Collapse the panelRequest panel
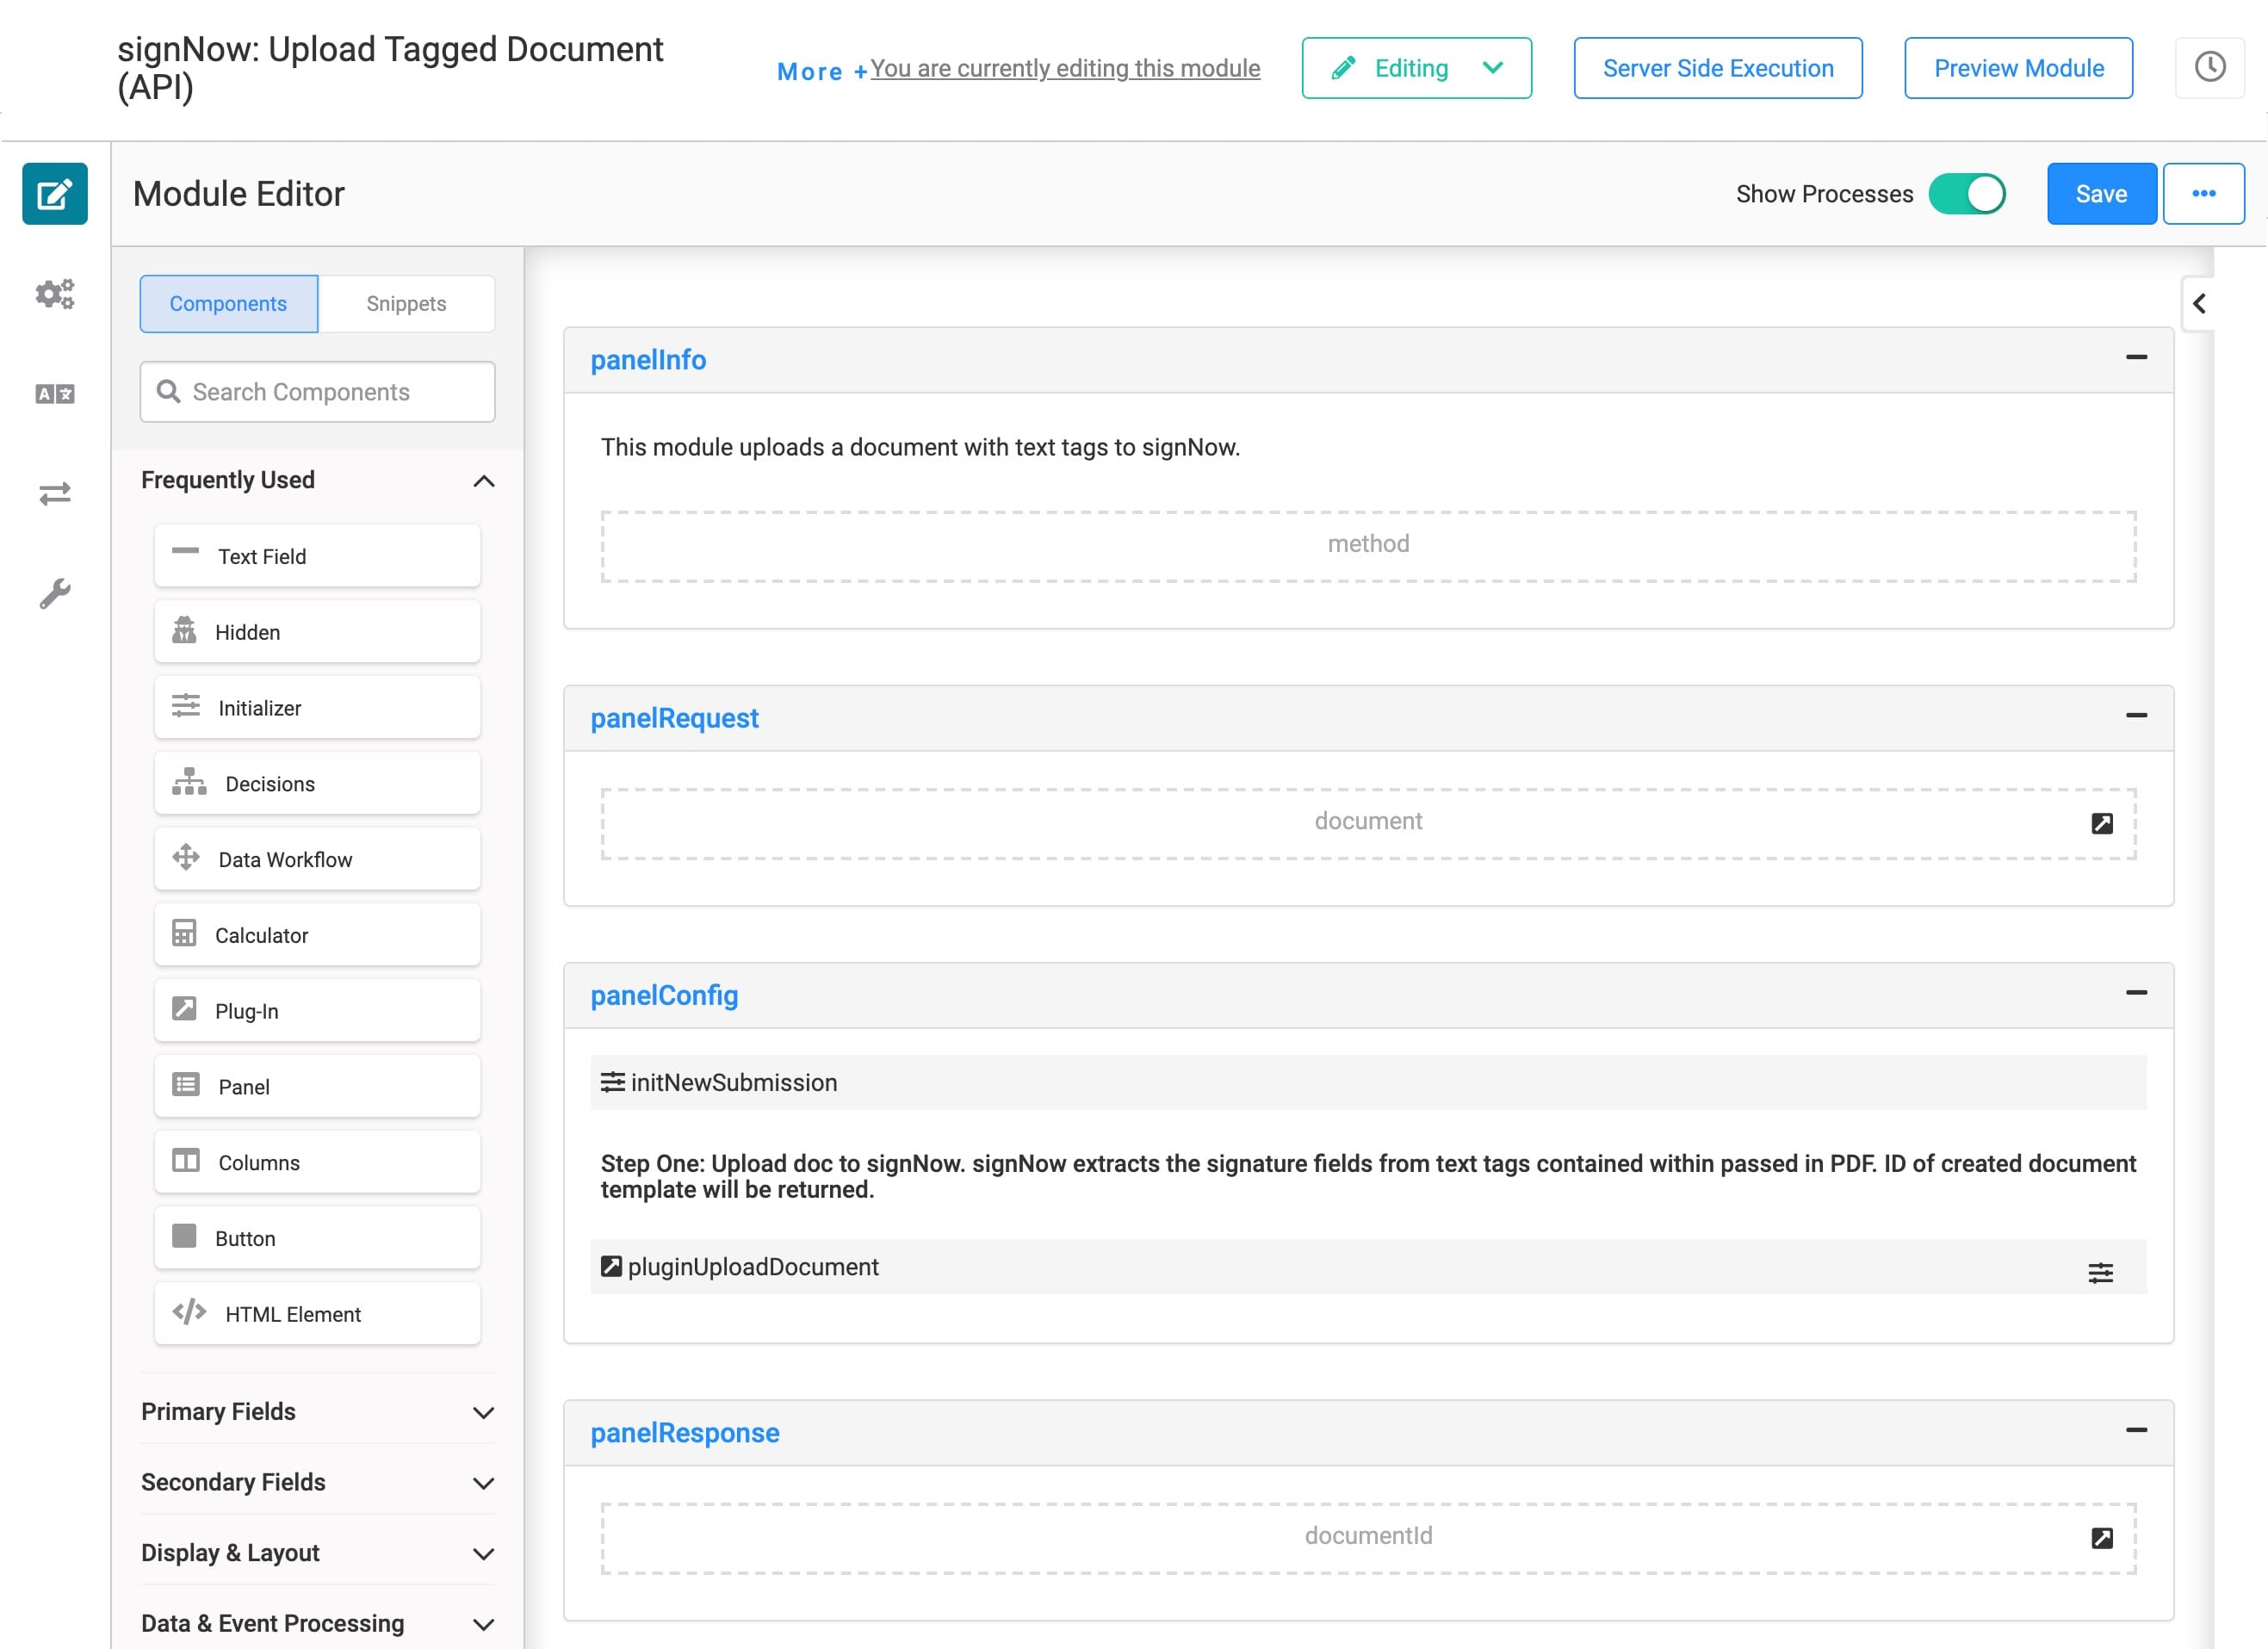This screenshot has height=1649, width=2268. [2137, 715]
